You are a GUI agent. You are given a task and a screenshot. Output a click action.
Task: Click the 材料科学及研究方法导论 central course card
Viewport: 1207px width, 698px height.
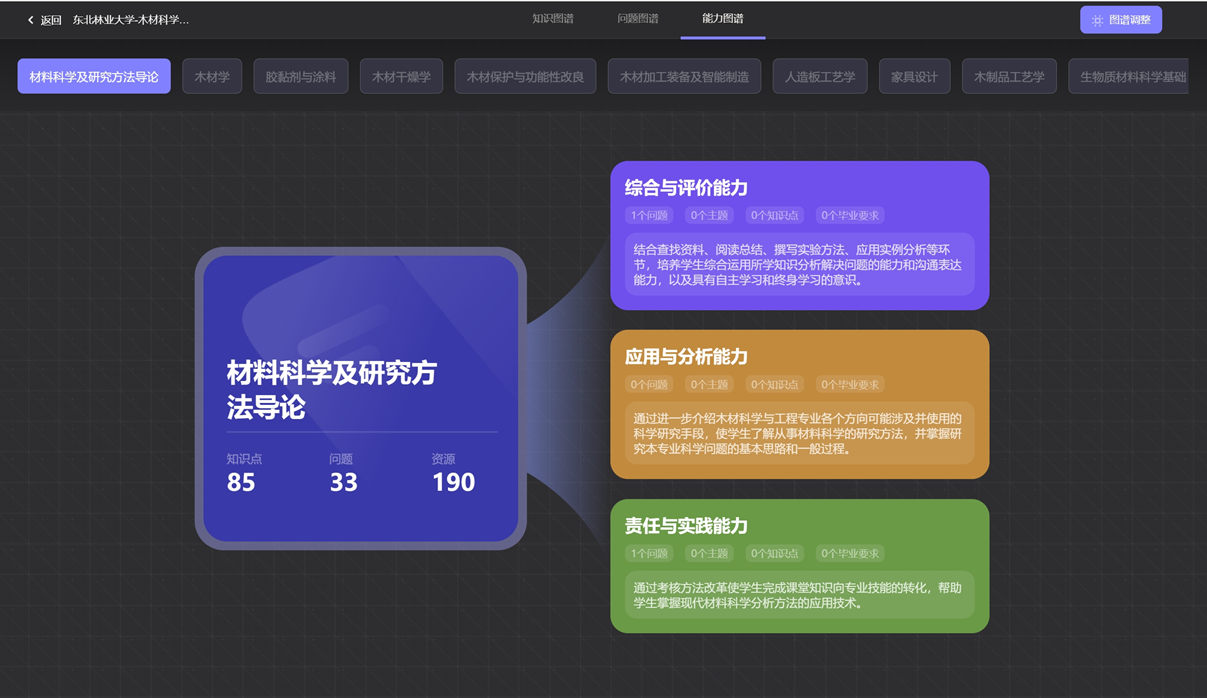[x=360, y=398]
